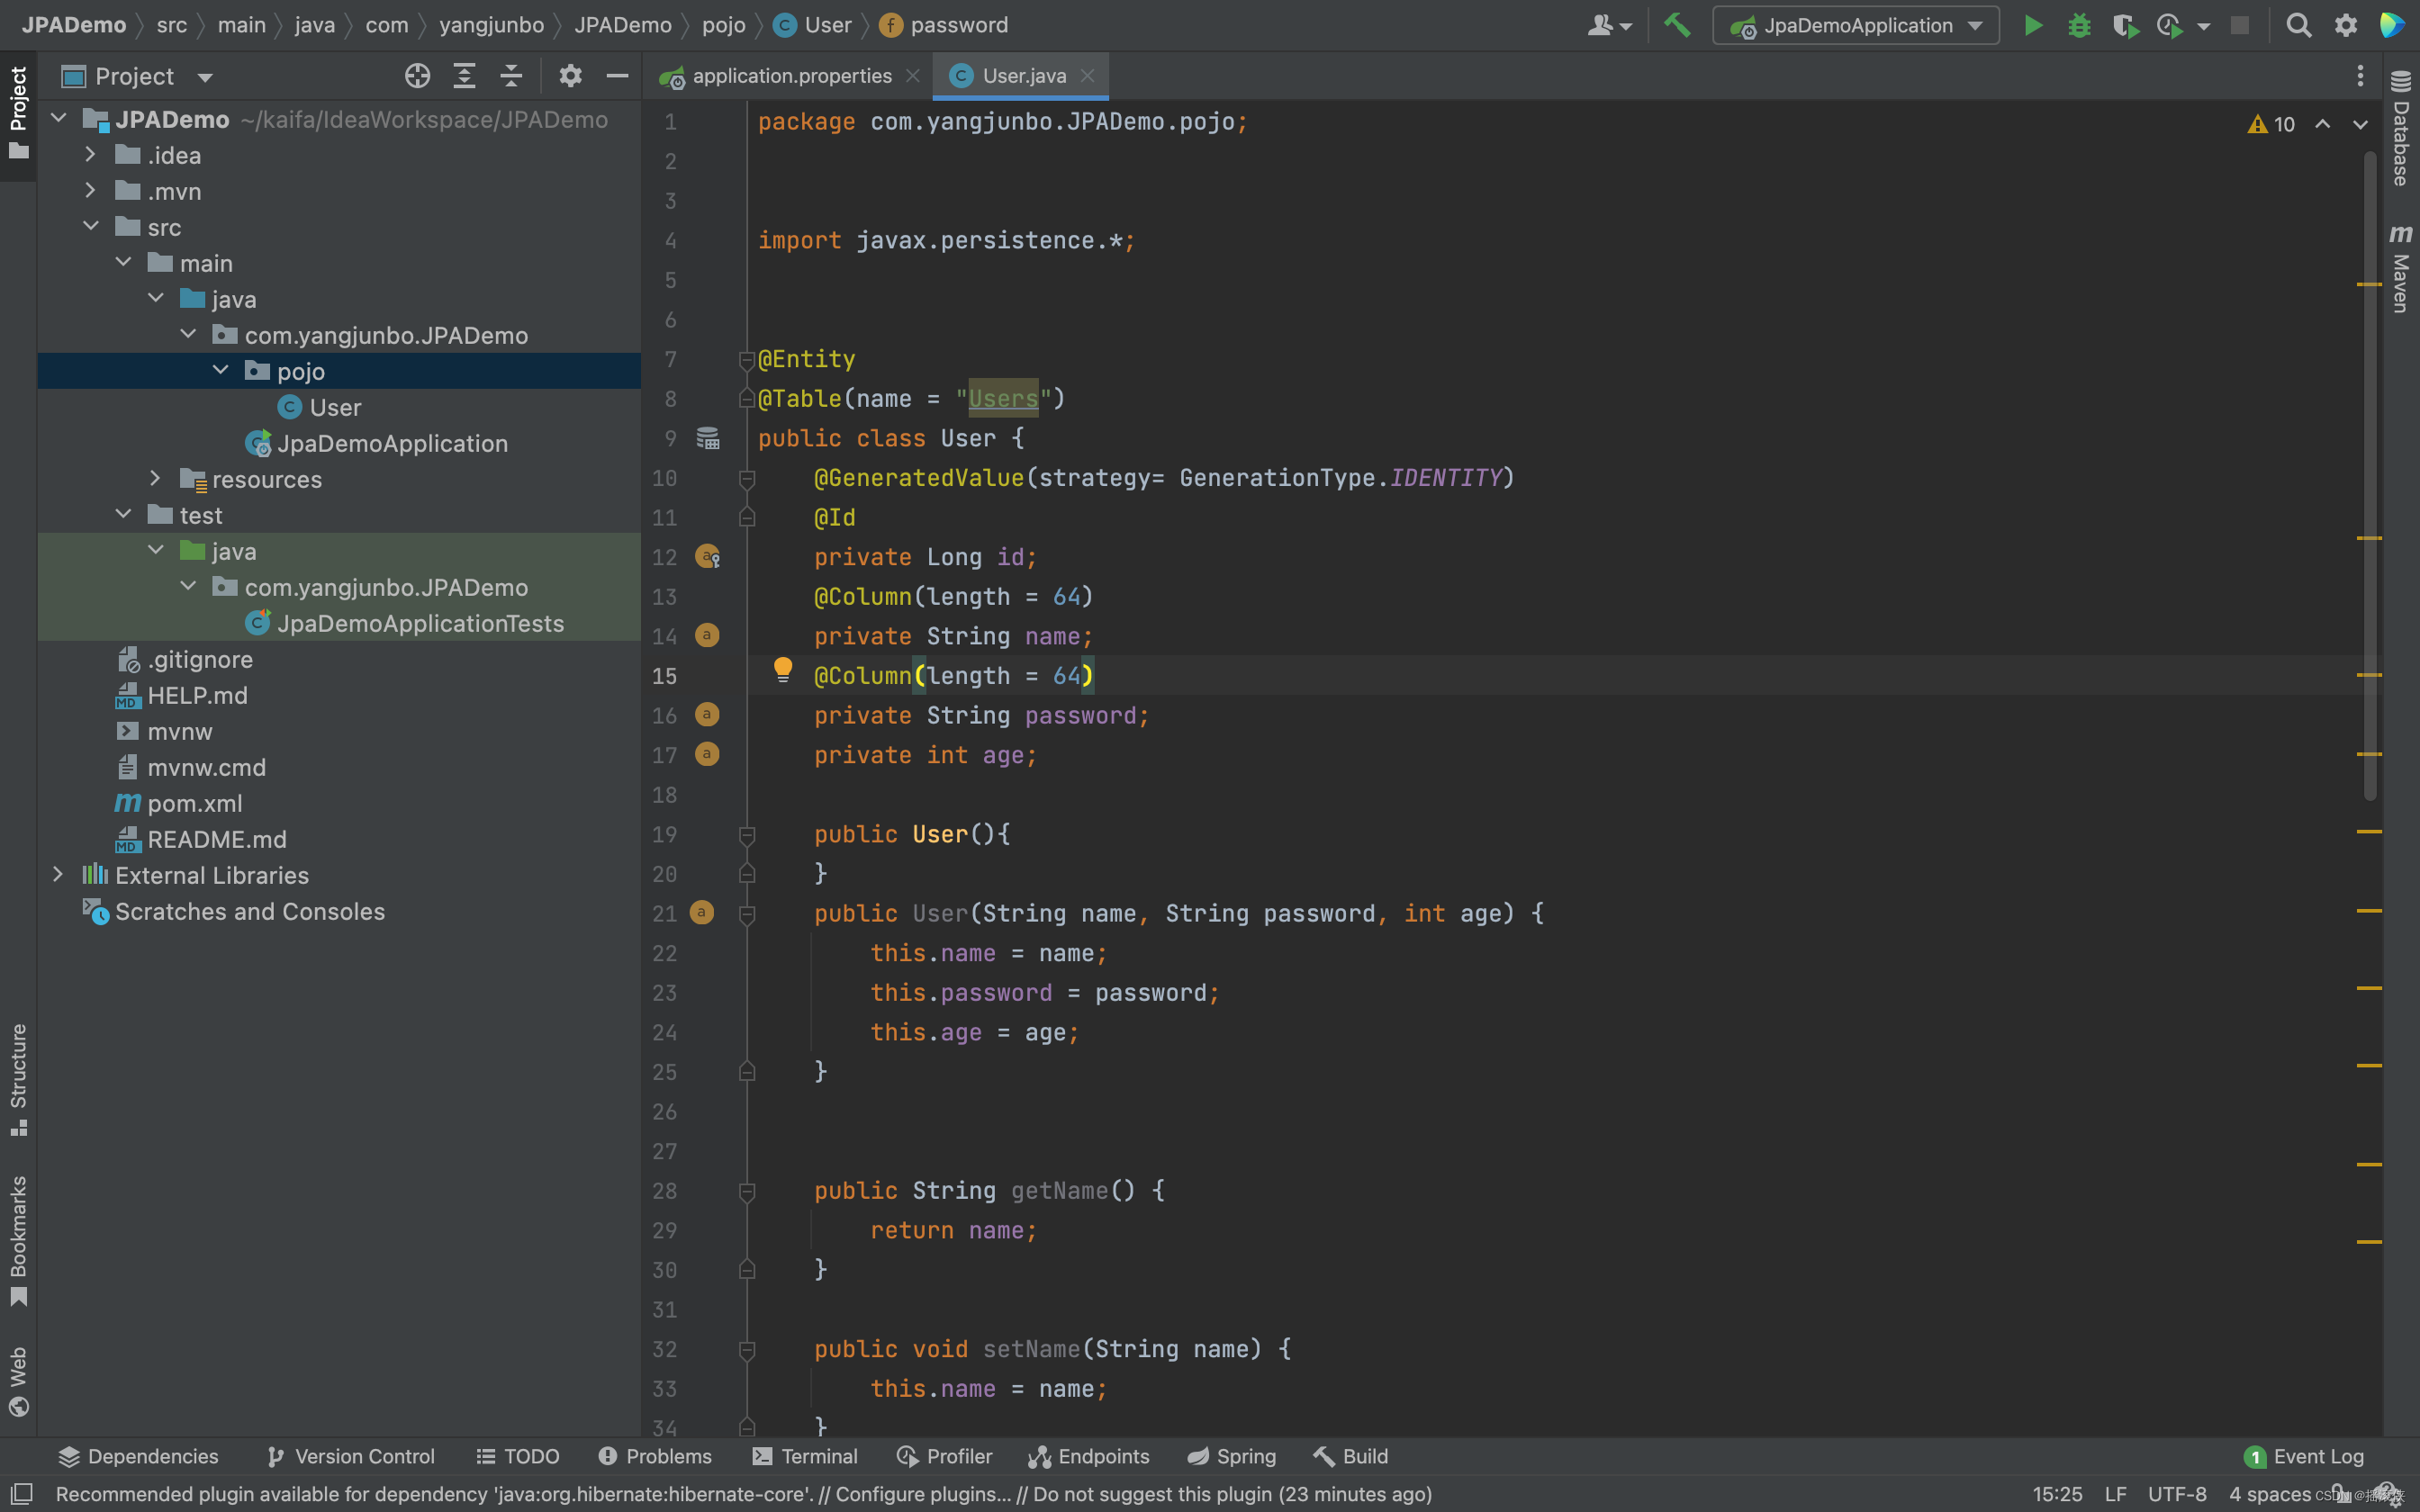Click the Select Opened File crosshair icon
The width and height of the screenshot is (2420, 1512).
417,76
